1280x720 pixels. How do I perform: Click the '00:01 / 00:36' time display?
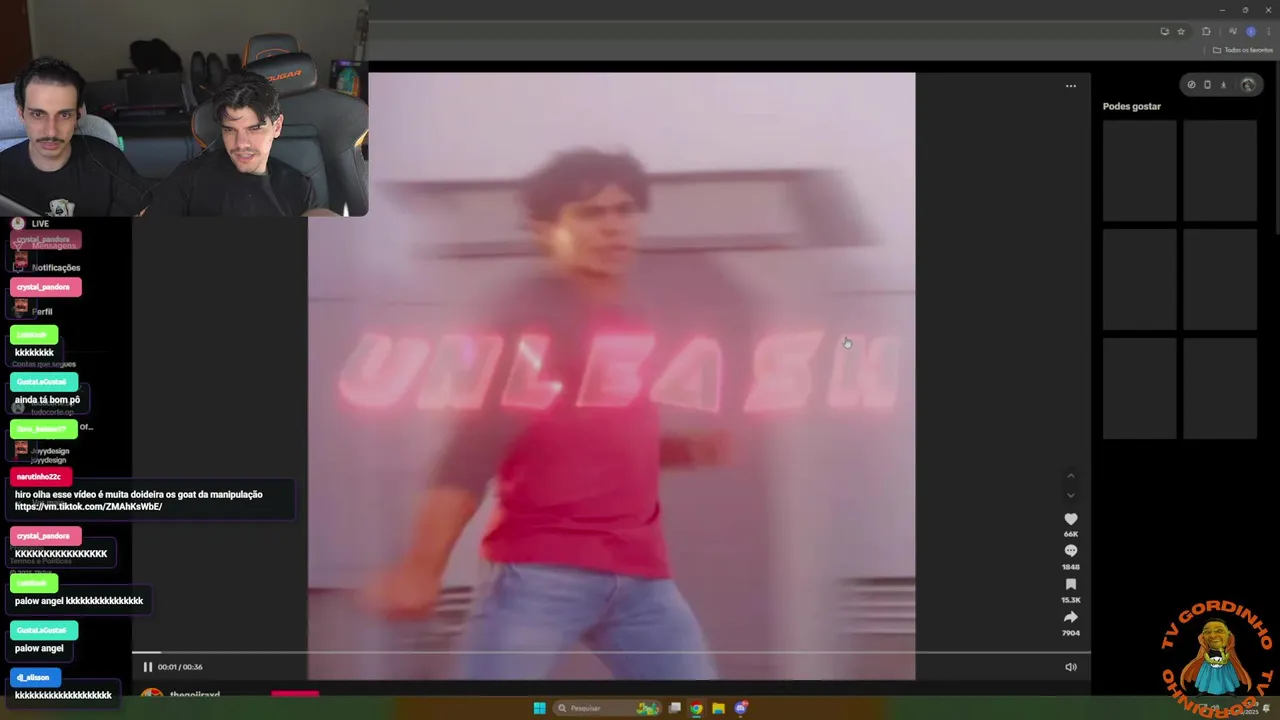pos(180,667)
